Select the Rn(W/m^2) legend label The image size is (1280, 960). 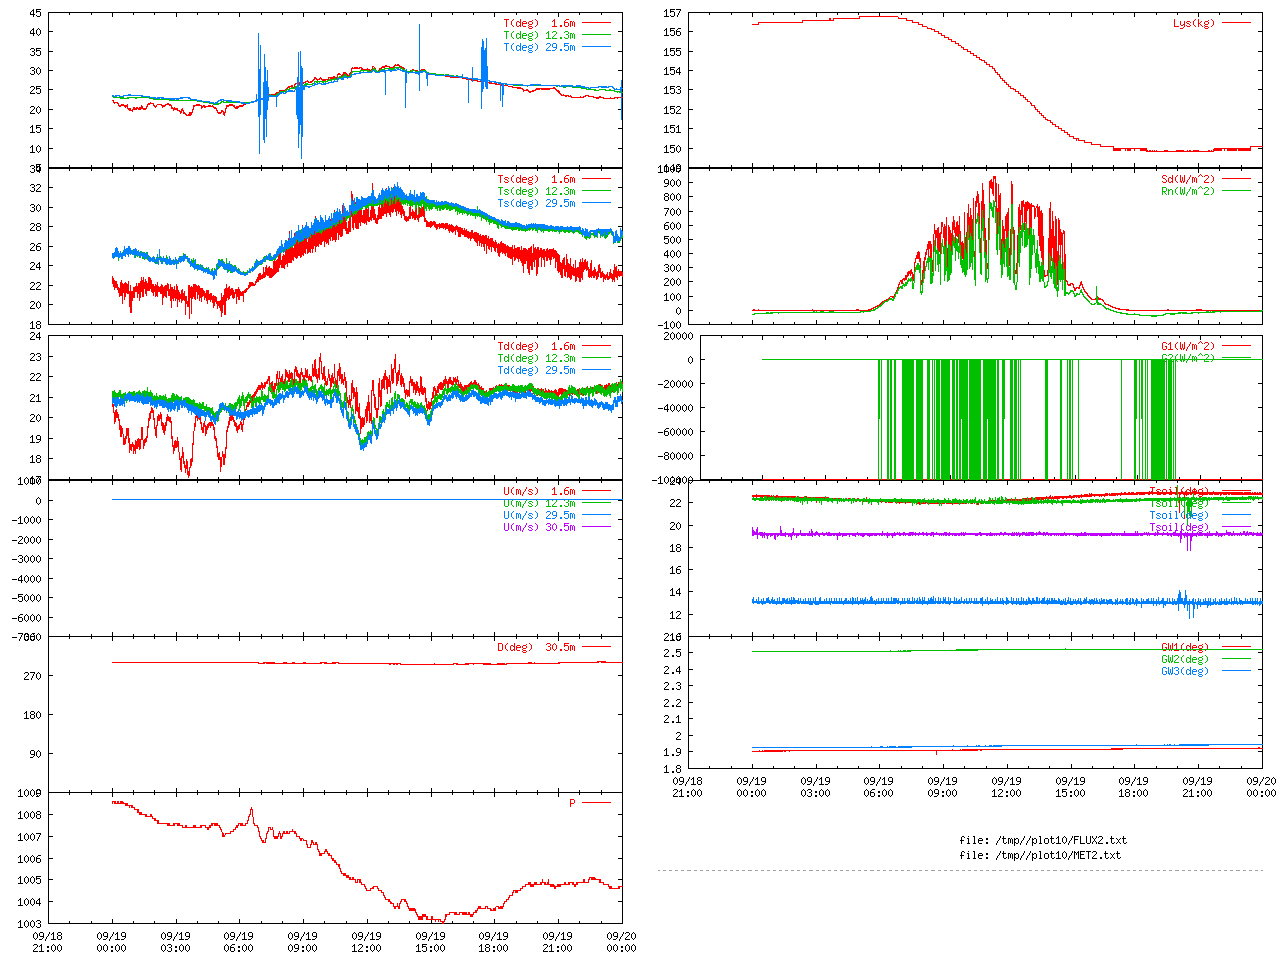[x=1188, y=191]
